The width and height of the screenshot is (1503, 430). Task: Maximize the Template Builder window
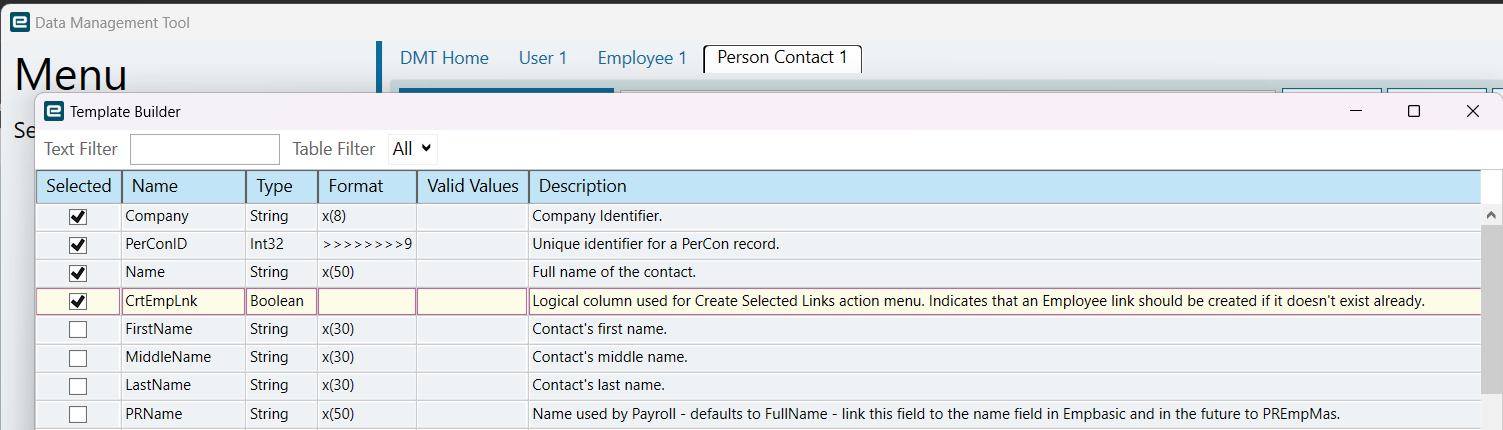(1414, 112)
